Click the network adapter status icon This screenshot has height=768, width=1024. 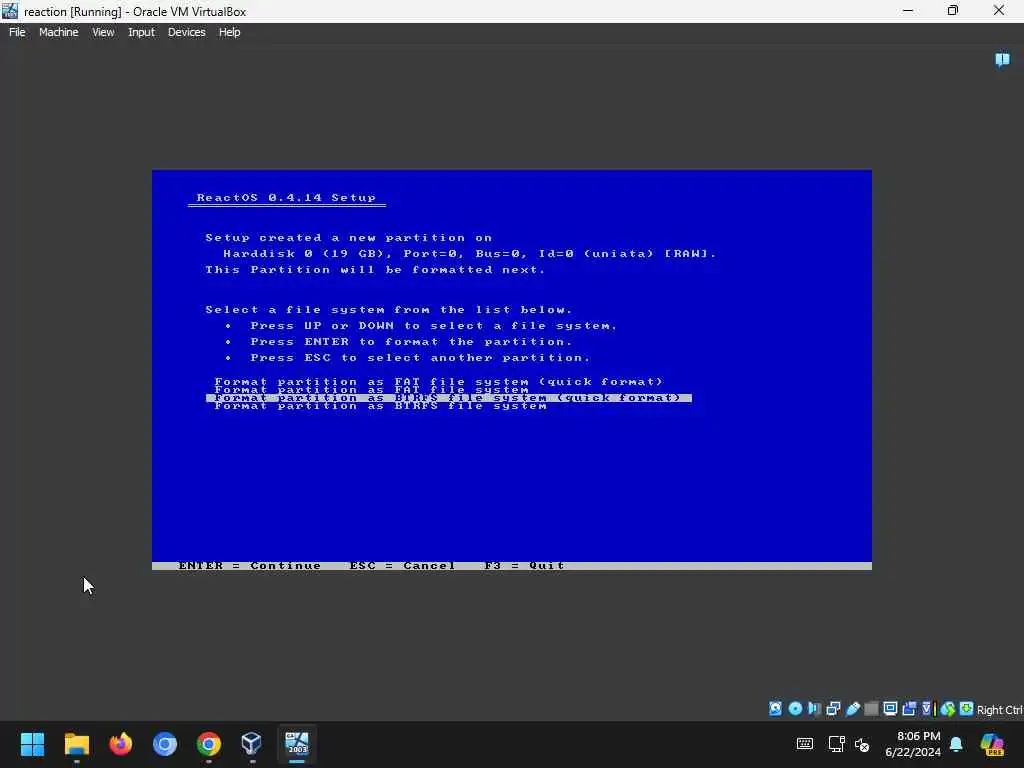click(x=833, y=709)
